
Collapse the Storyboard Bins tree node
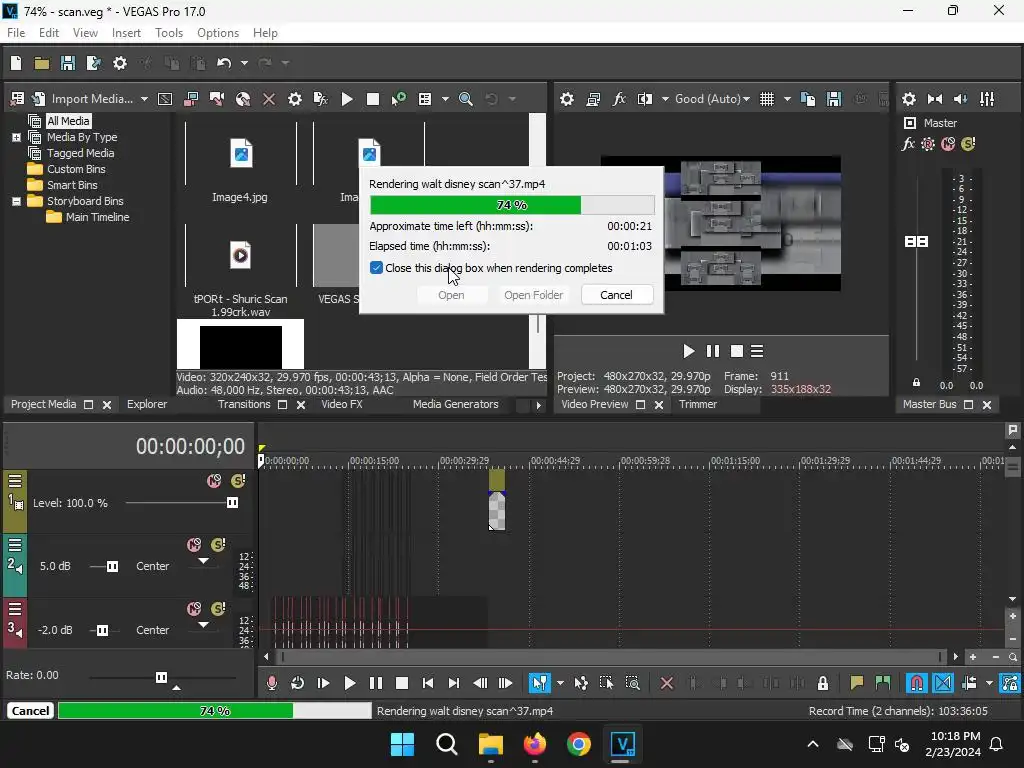coord(16,201)
